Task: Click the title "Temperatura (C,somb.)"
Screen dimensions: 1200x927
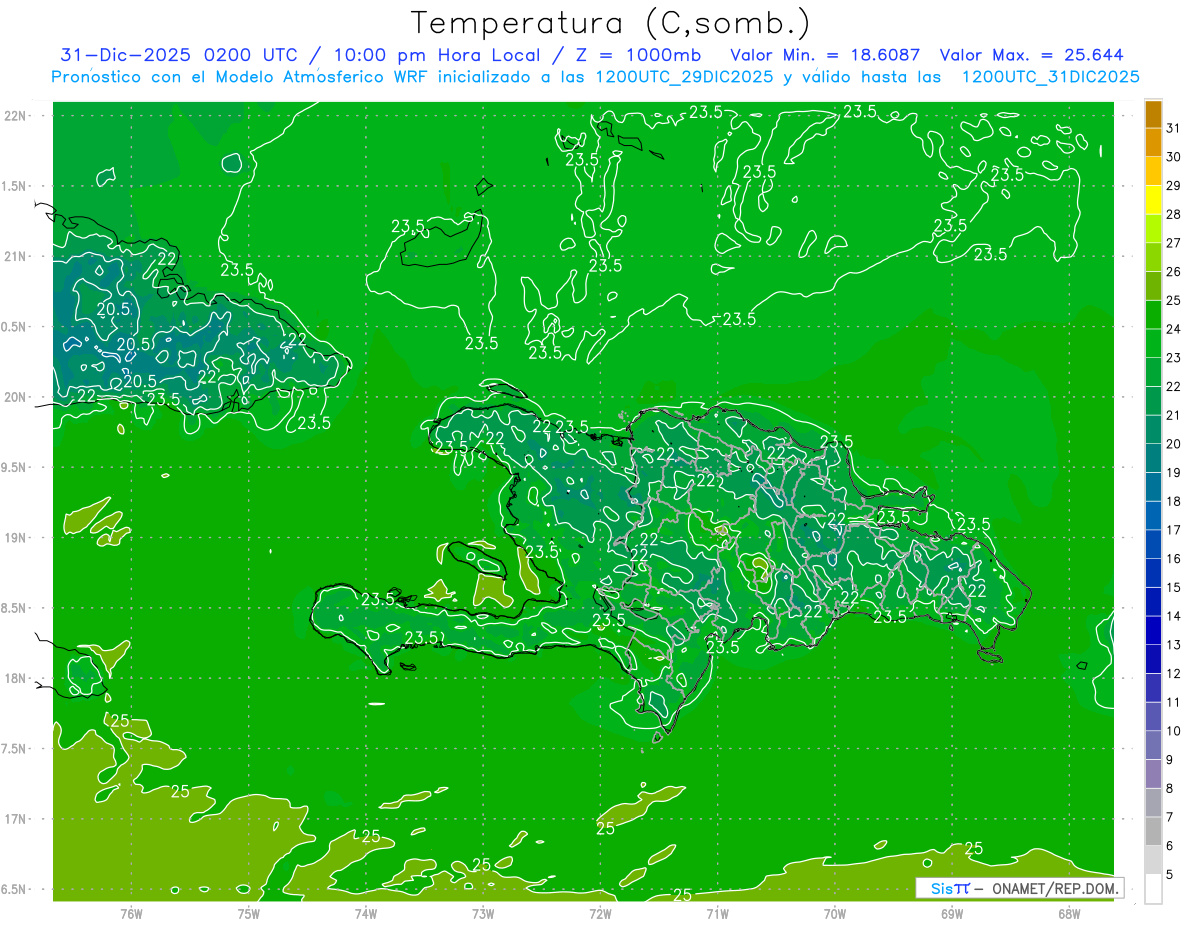Action: (610, 23)
